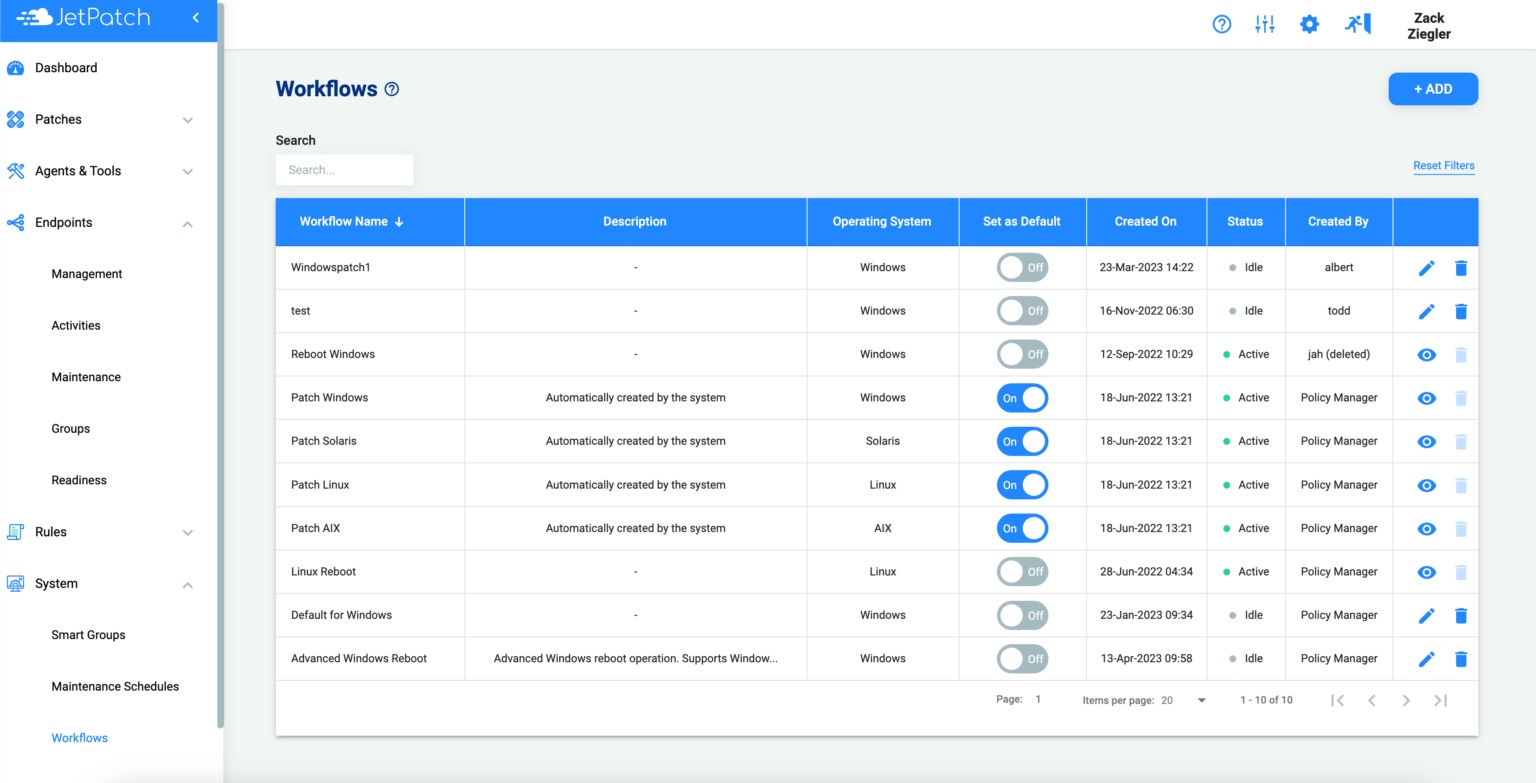The width and height of the screenshot is (1536, 783).
Task: Click the help question mark icon near profile
Action: [1221, 23]
